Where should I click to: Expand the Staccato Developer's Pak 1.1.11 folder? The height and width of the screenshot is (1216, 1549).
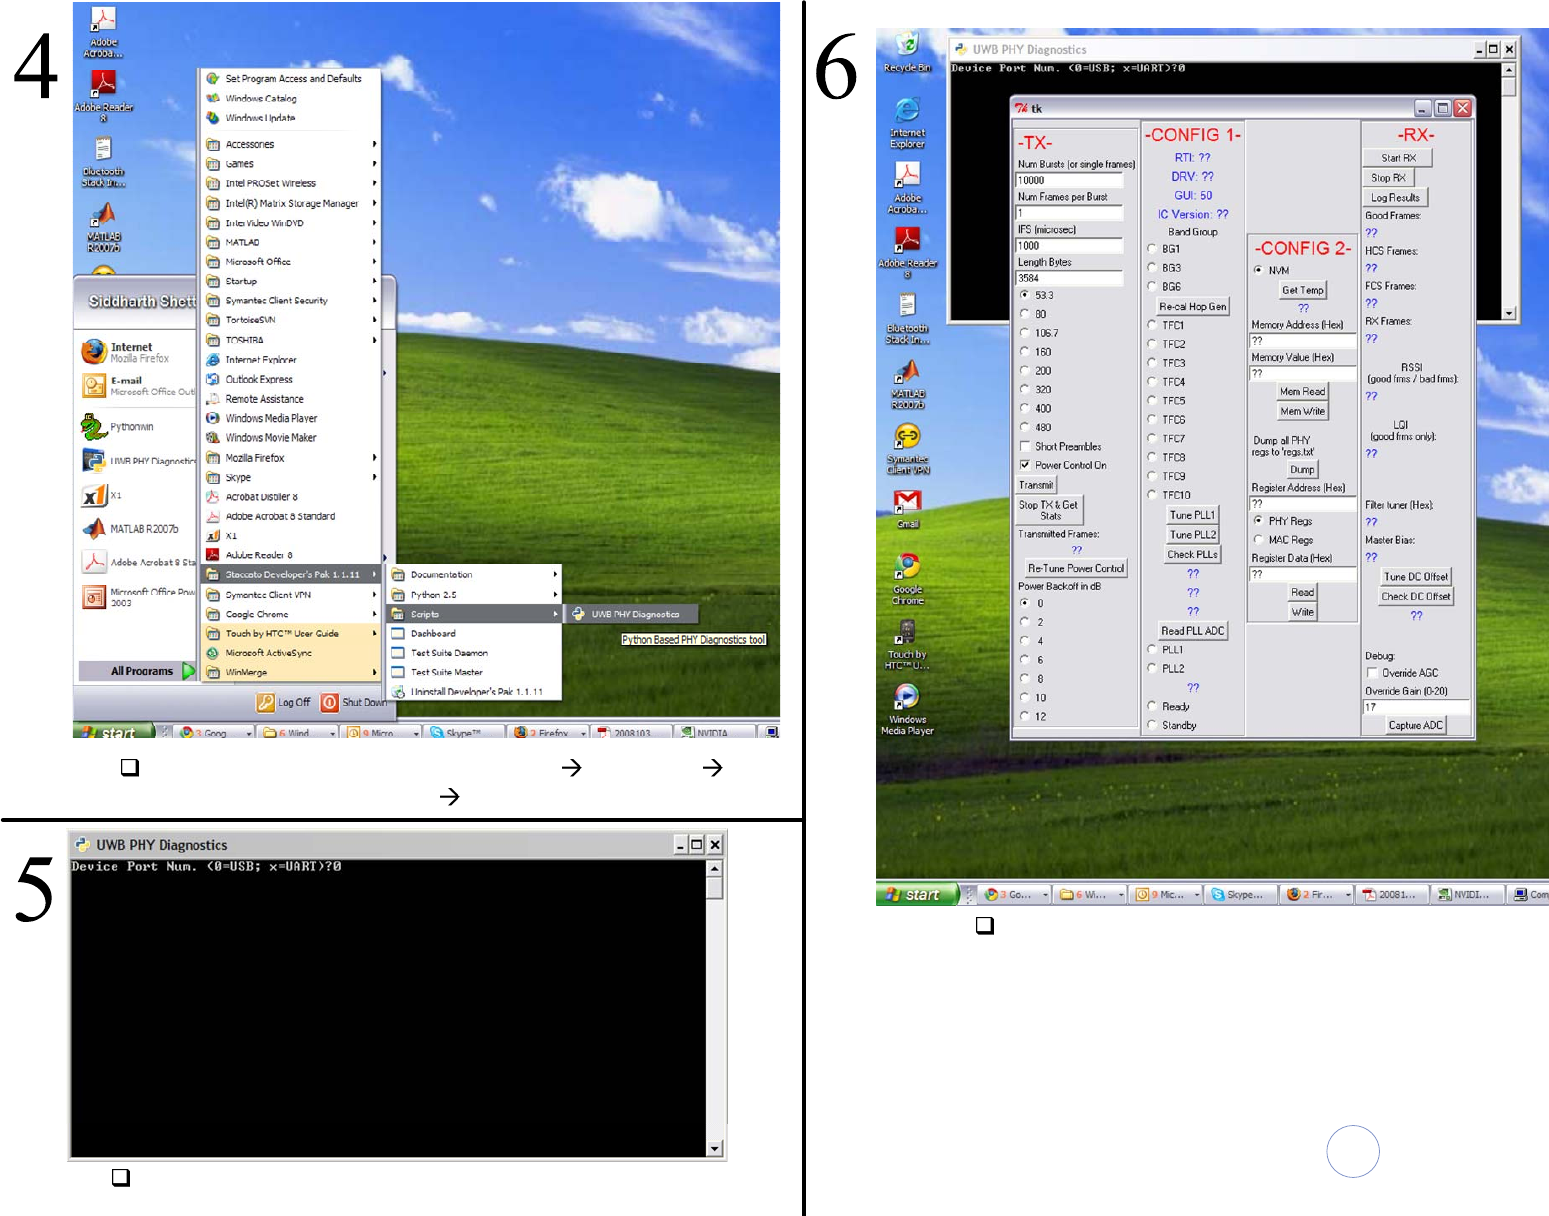(x=292, y=575)
